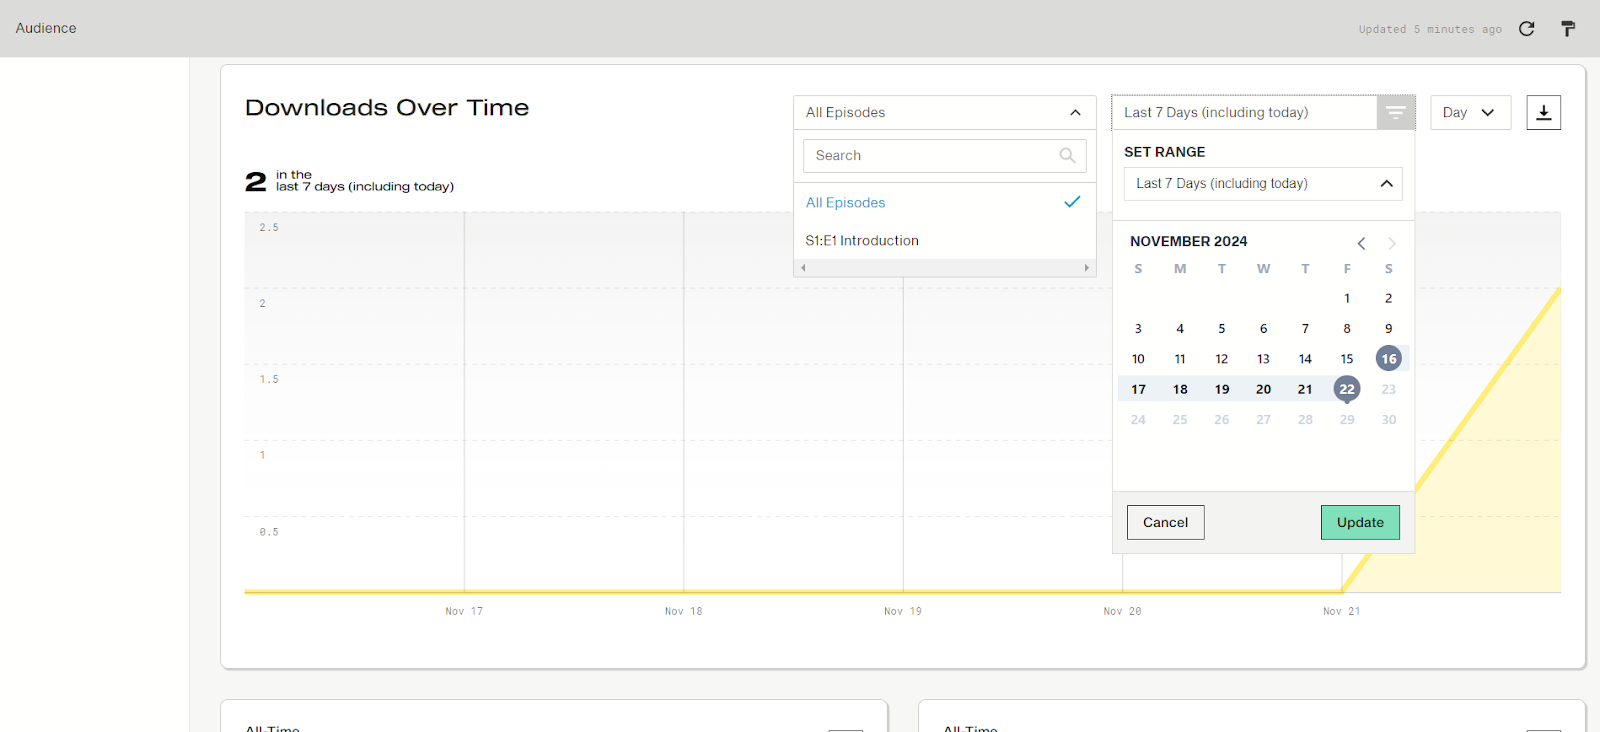Choose November 6 date
The image size is (1600, 732).
pyautogui.click(x=1264, y=329)
